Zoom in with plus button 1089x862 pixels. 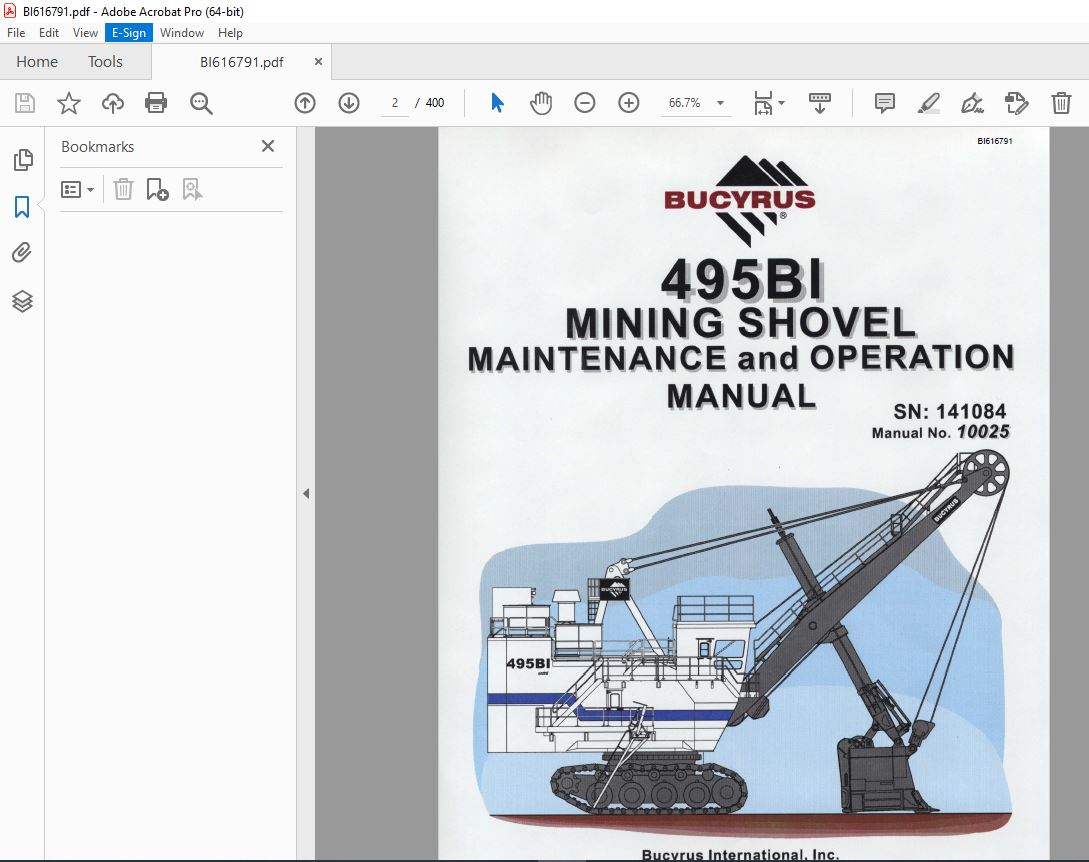pos(629,103)
